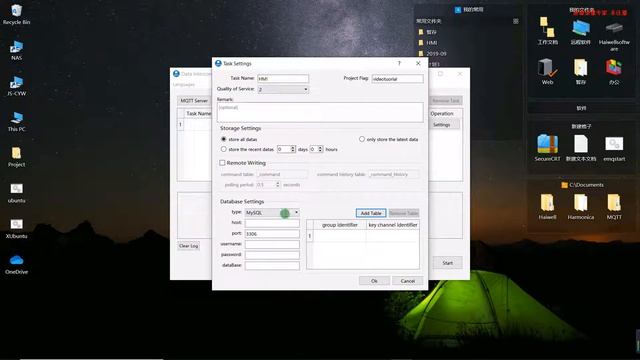Click the days spinner arrows
This screenshot has height=360, width=640.
coord(293,149)
